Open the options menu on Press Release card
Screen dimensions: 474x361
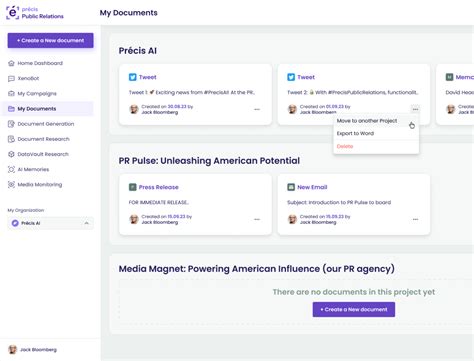click(x=257, y=219)
